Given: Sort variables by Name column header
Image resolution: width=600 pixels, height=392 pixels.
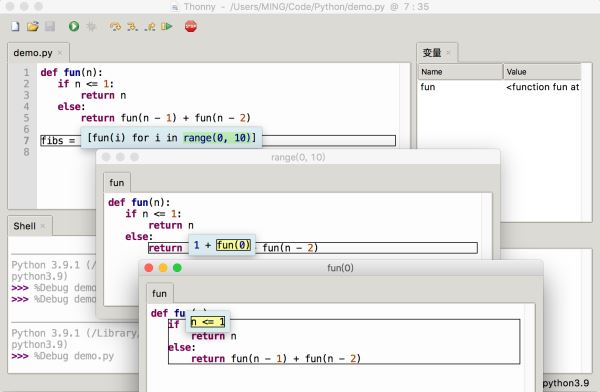Looking at the screenshot, I should click(460, 72).
